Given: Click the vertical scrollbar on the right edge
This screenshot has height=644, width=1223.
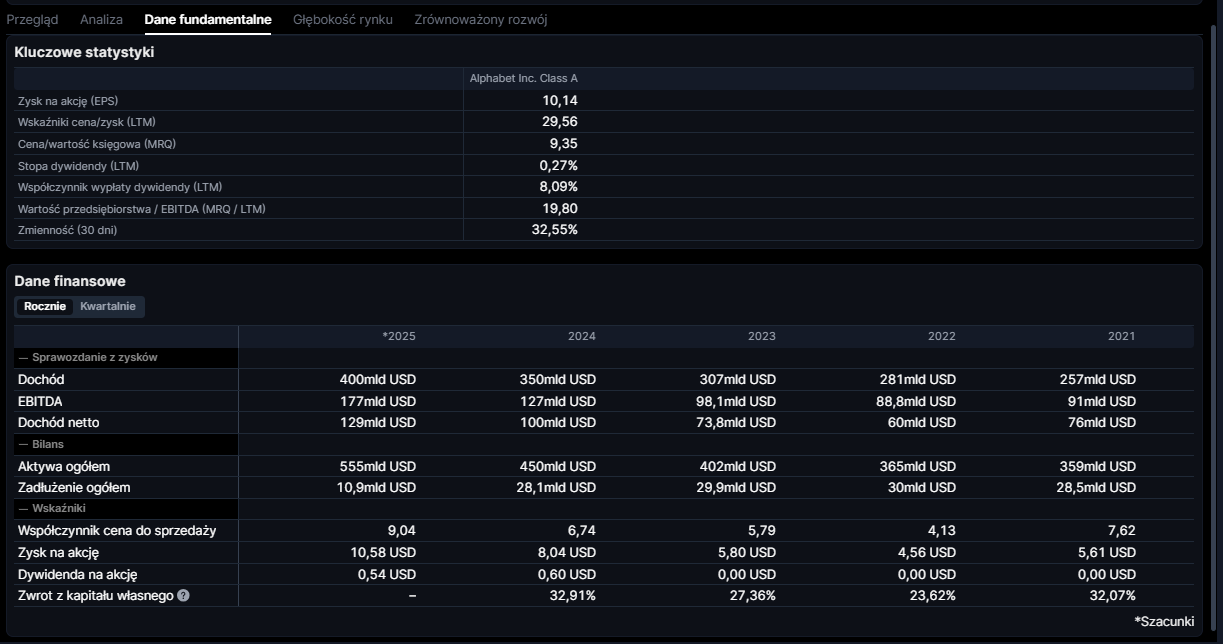Looking at the screenshot, I should click(x=1216, y=300).
